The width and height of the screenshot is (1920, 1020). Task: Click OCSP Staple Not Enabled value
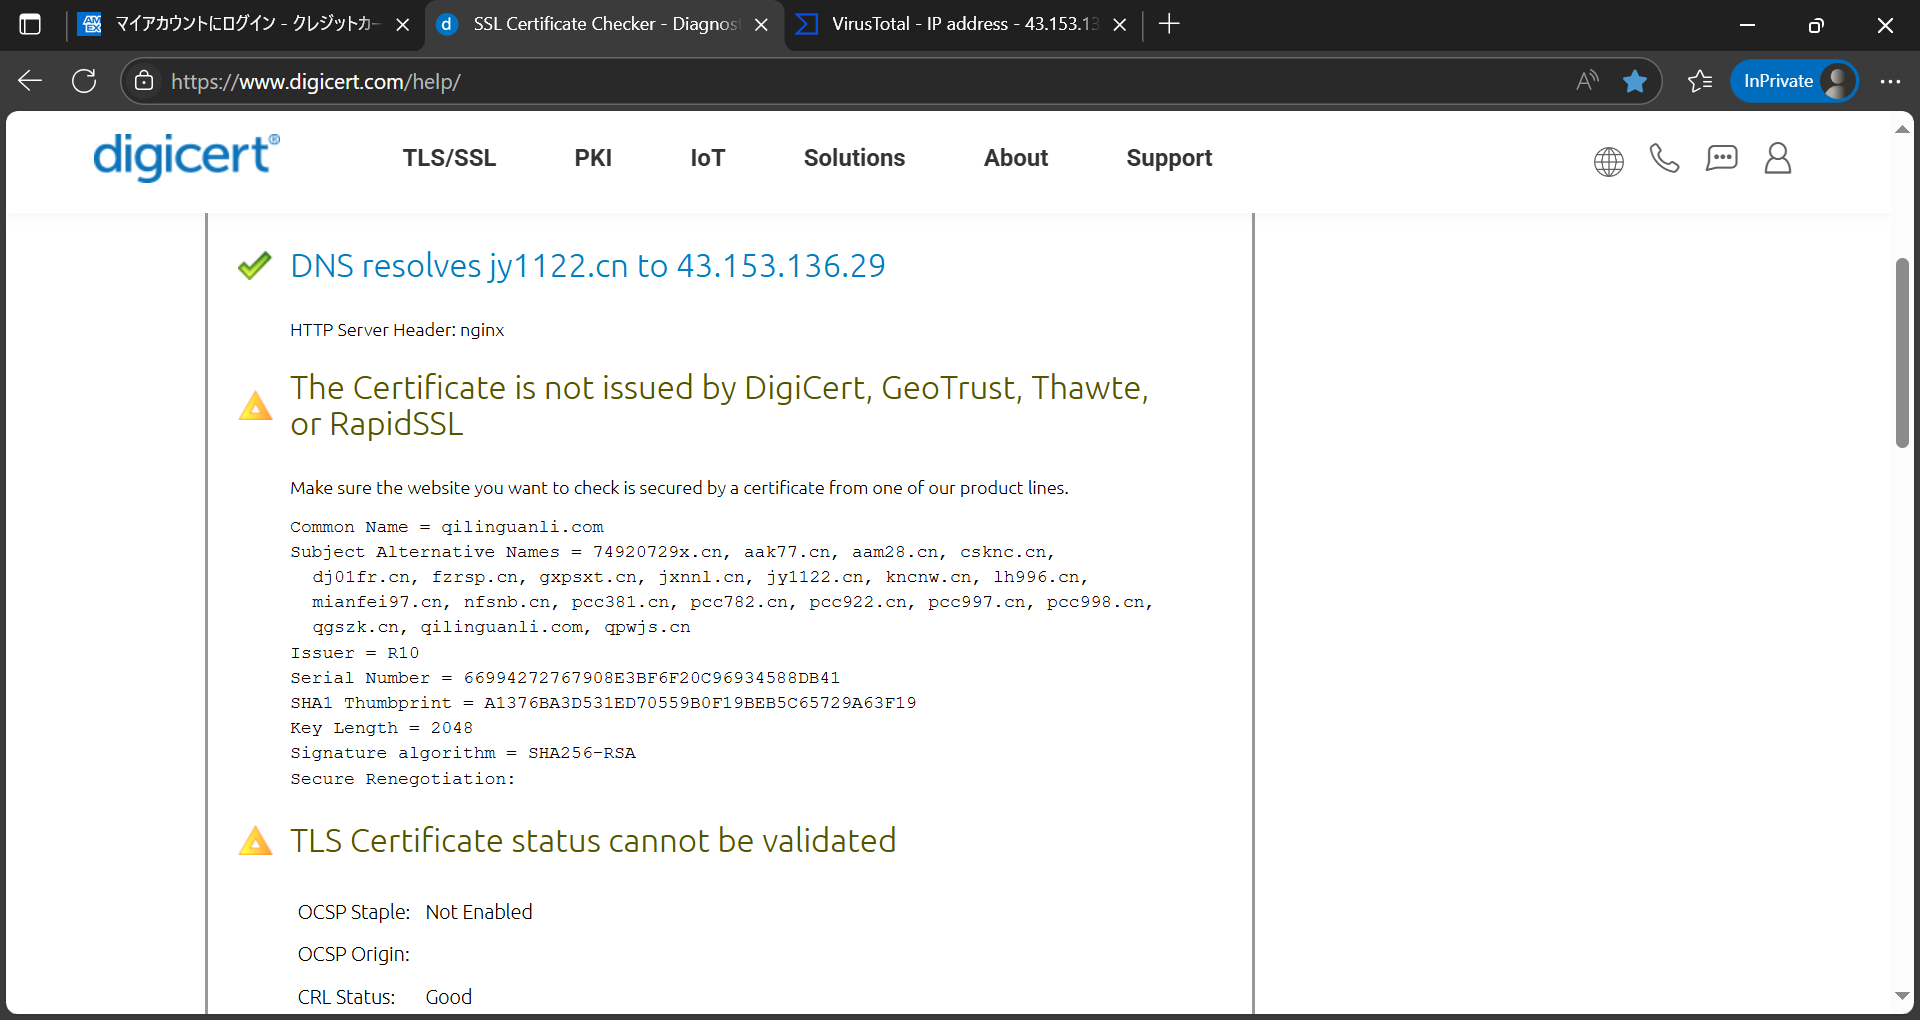coord(479,912)
